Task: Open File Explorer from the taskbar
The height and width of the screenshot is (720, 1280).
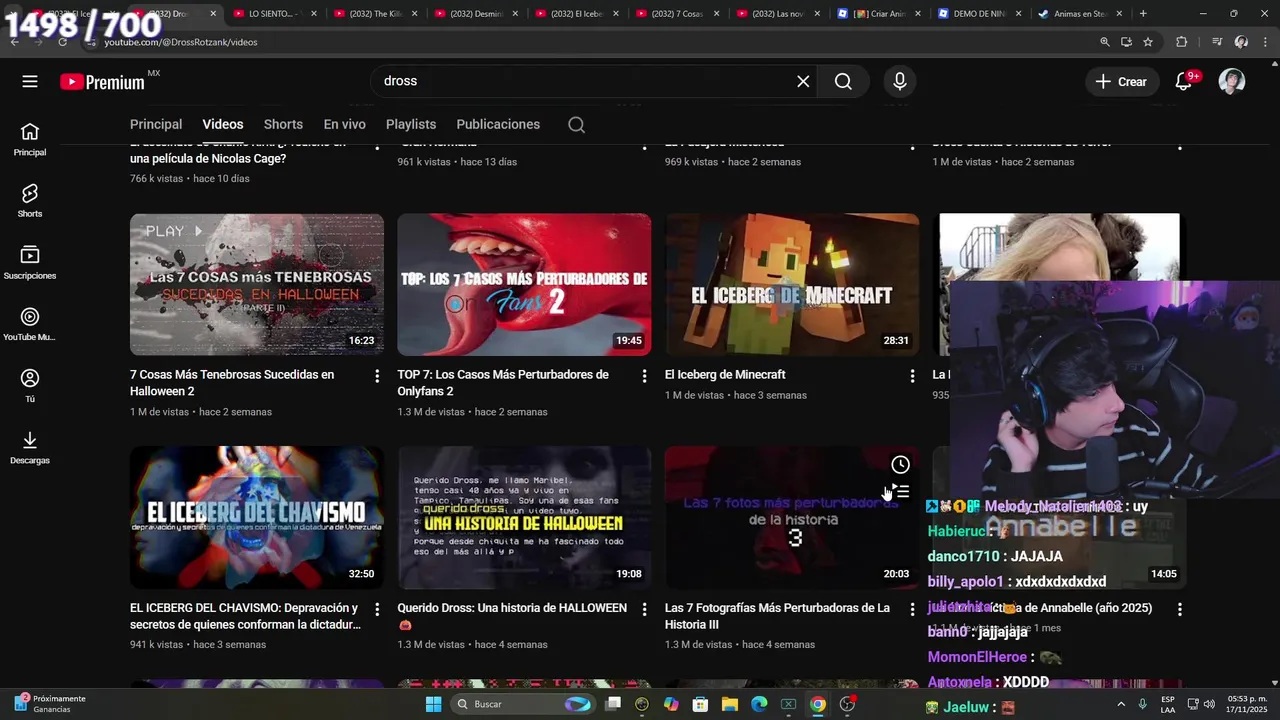Action: [x=730, y=704]
